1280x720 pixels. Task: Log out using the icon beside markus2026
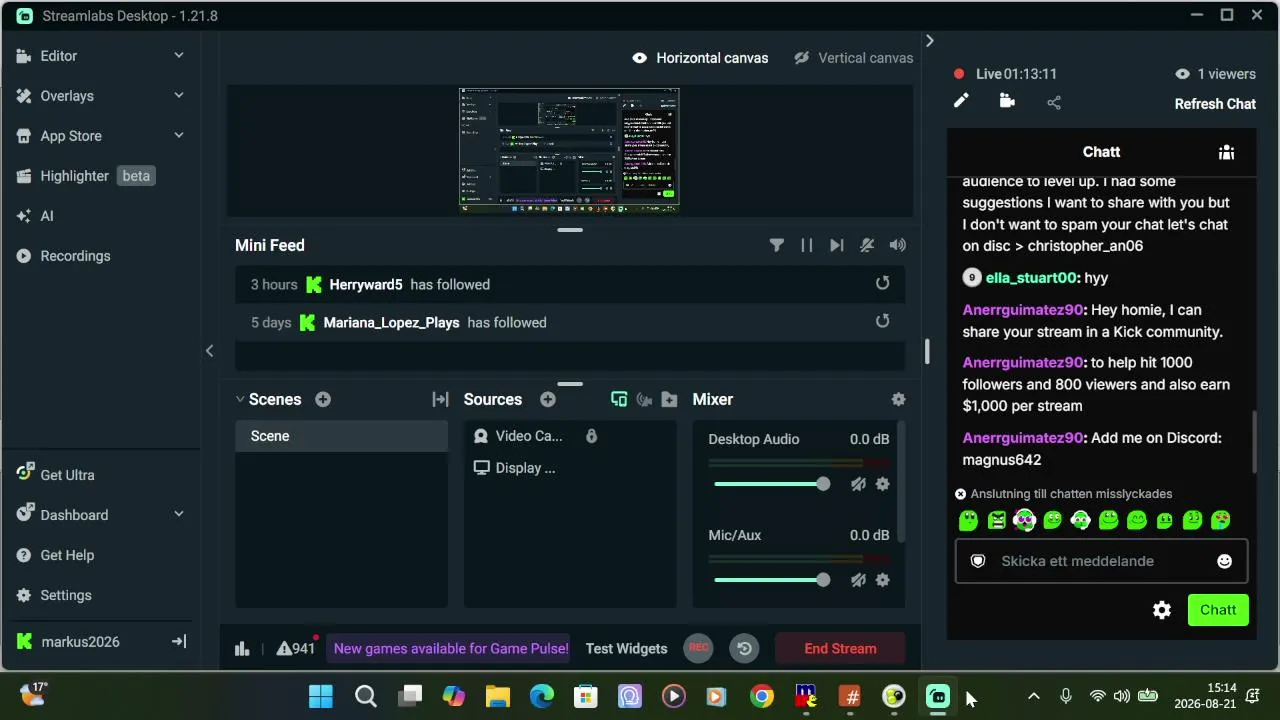pyautogui.click(x=179, y=642)
